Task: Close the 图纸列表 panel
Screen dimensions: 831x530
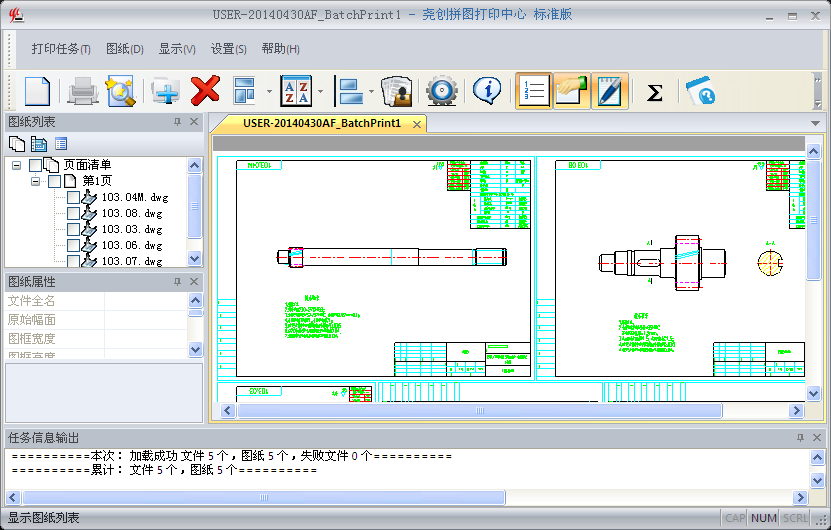Action: (x=194, y=122)
